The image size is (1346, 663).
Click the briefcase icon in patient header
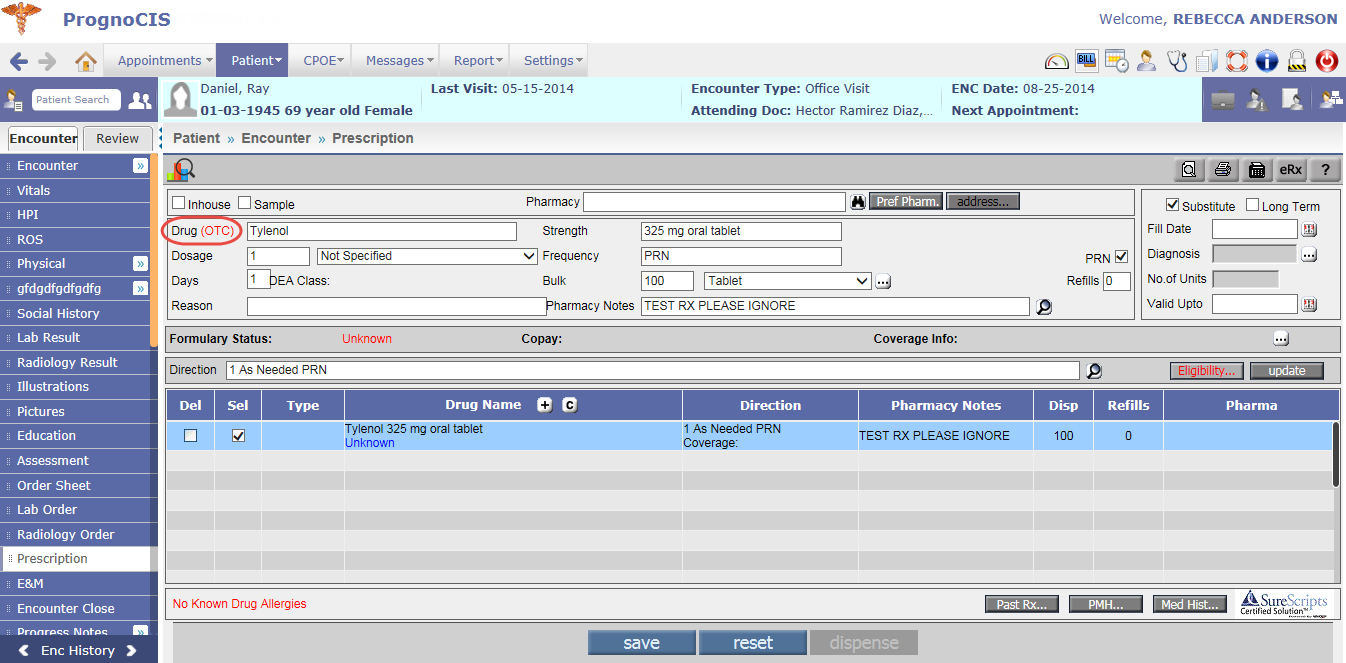1222,100
